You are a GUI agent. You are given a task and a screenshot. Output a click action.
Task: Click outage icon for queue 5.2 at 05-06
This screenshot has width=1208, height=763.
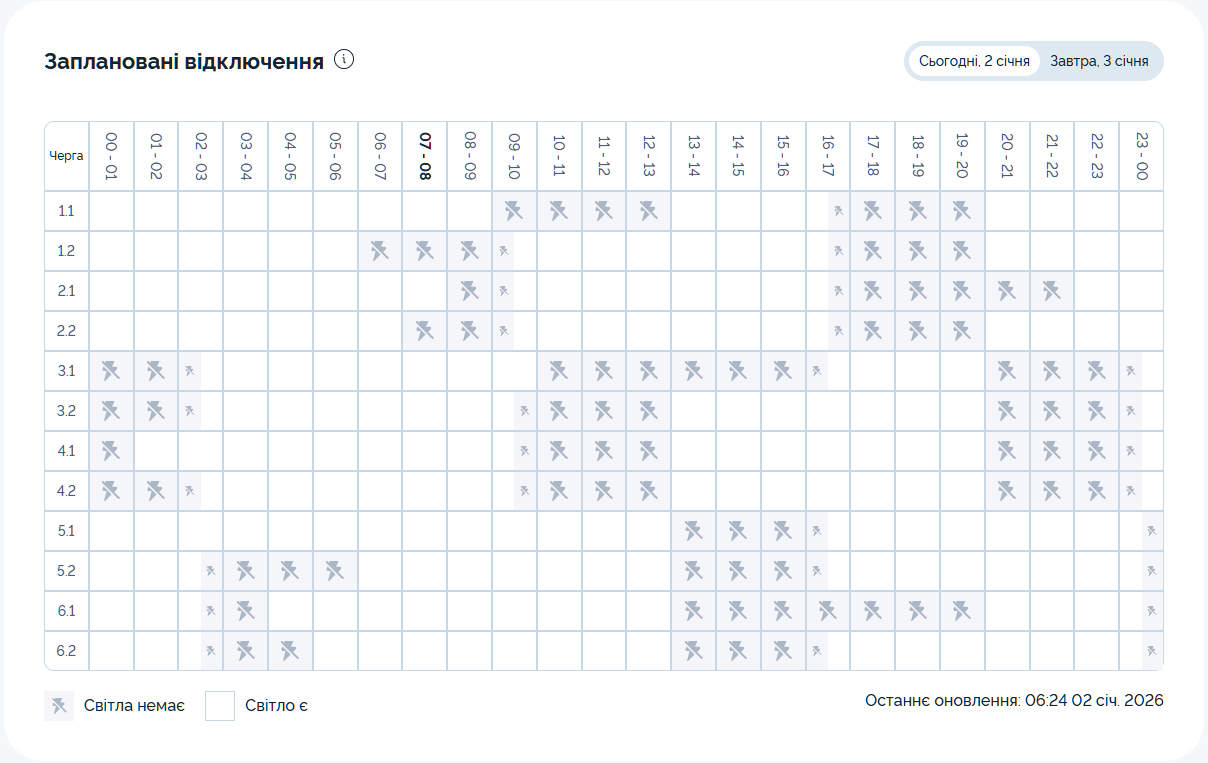click(x=335, y=571)
